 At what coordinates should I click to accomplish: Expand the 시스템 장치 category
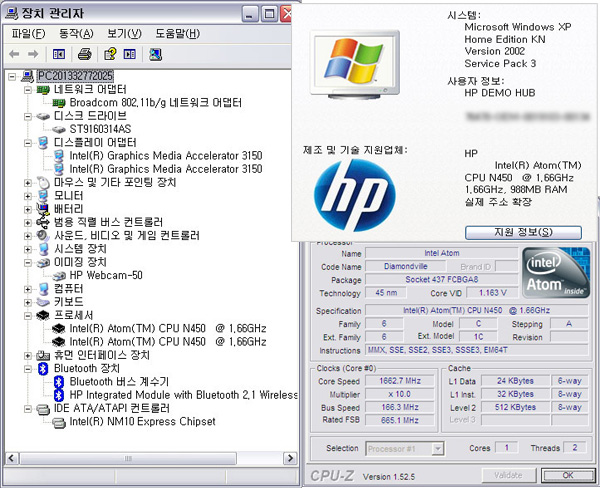28,250
